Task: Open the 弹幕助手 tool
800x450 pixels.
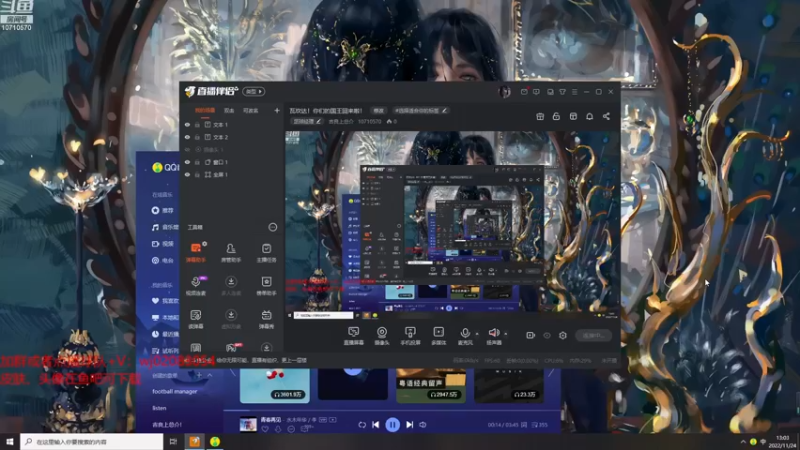Action: [x=196, y=250]
